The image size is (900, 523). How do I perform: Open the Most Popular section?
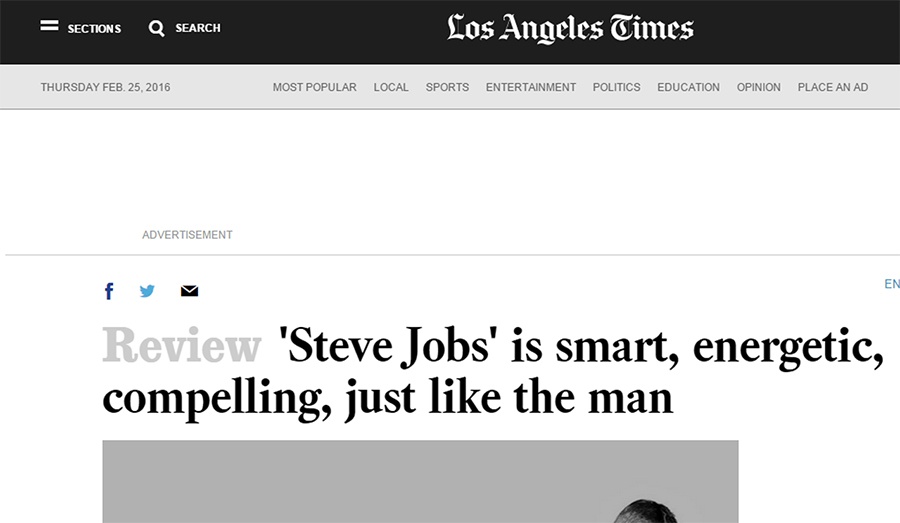click(314, 87)
